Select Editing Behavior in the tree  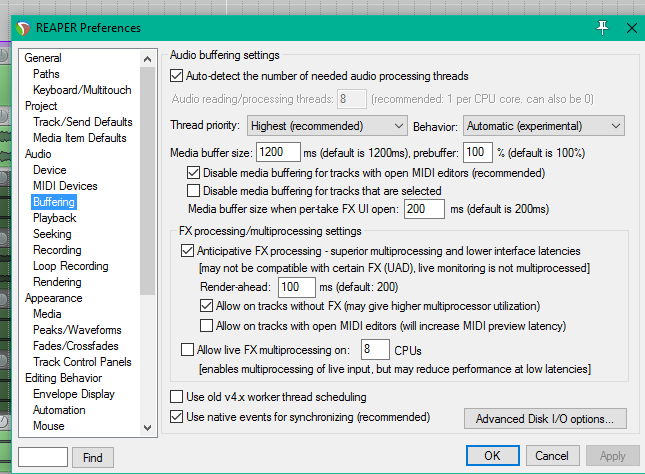(63, 379)
